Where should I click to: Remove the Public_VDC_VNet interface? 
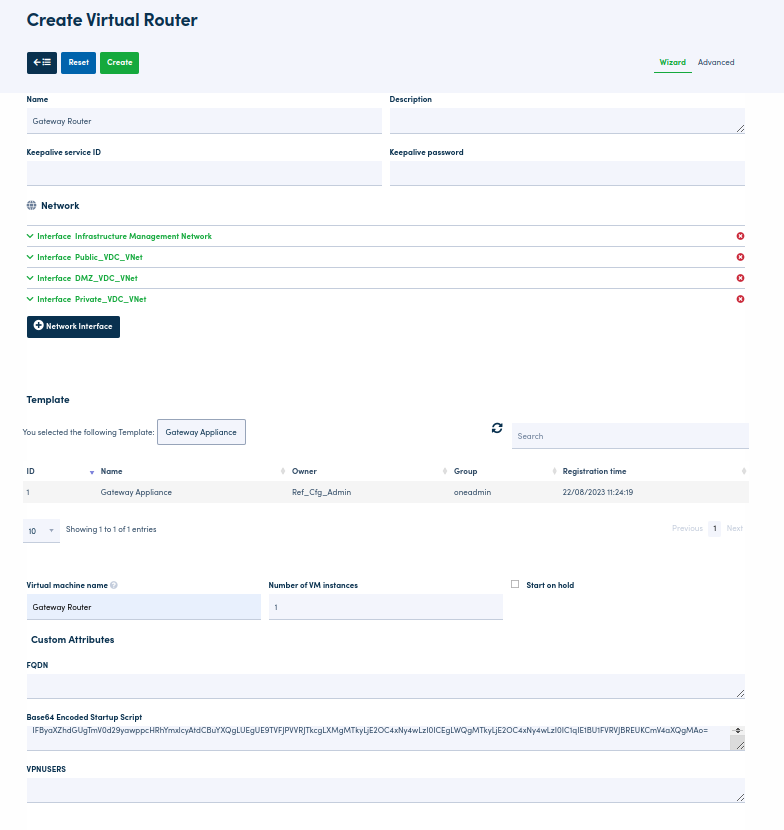[740, 257]
